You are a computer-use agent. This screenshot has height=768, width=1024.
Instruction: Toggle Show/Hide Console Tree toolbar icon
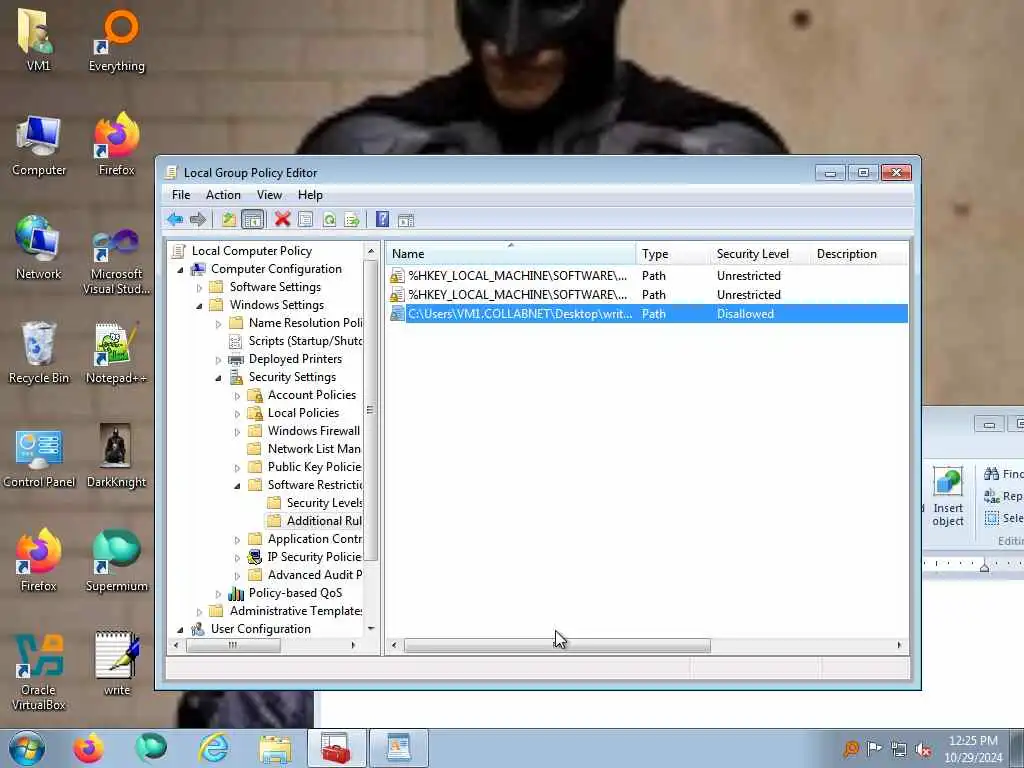click(253, 219)
